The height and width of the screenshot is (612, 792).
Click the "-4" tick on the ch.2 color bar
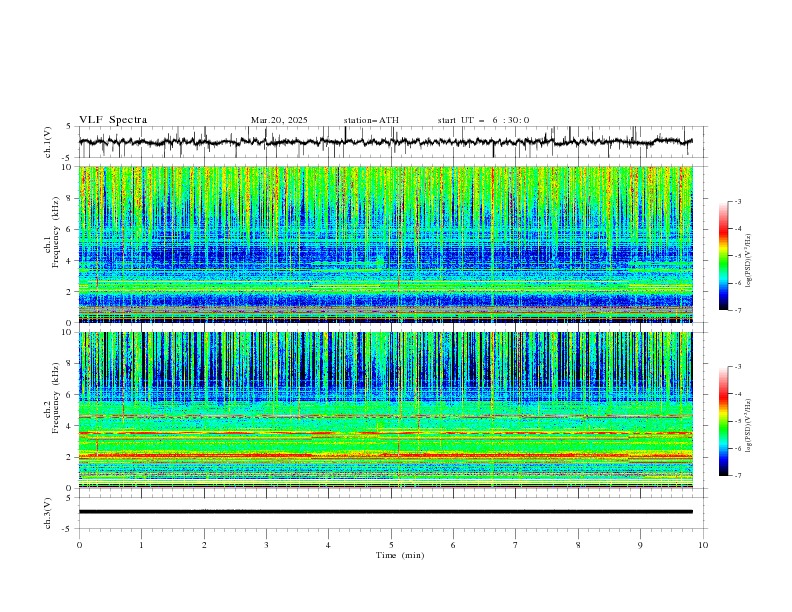pyautogui.click(x=738, y=394)
